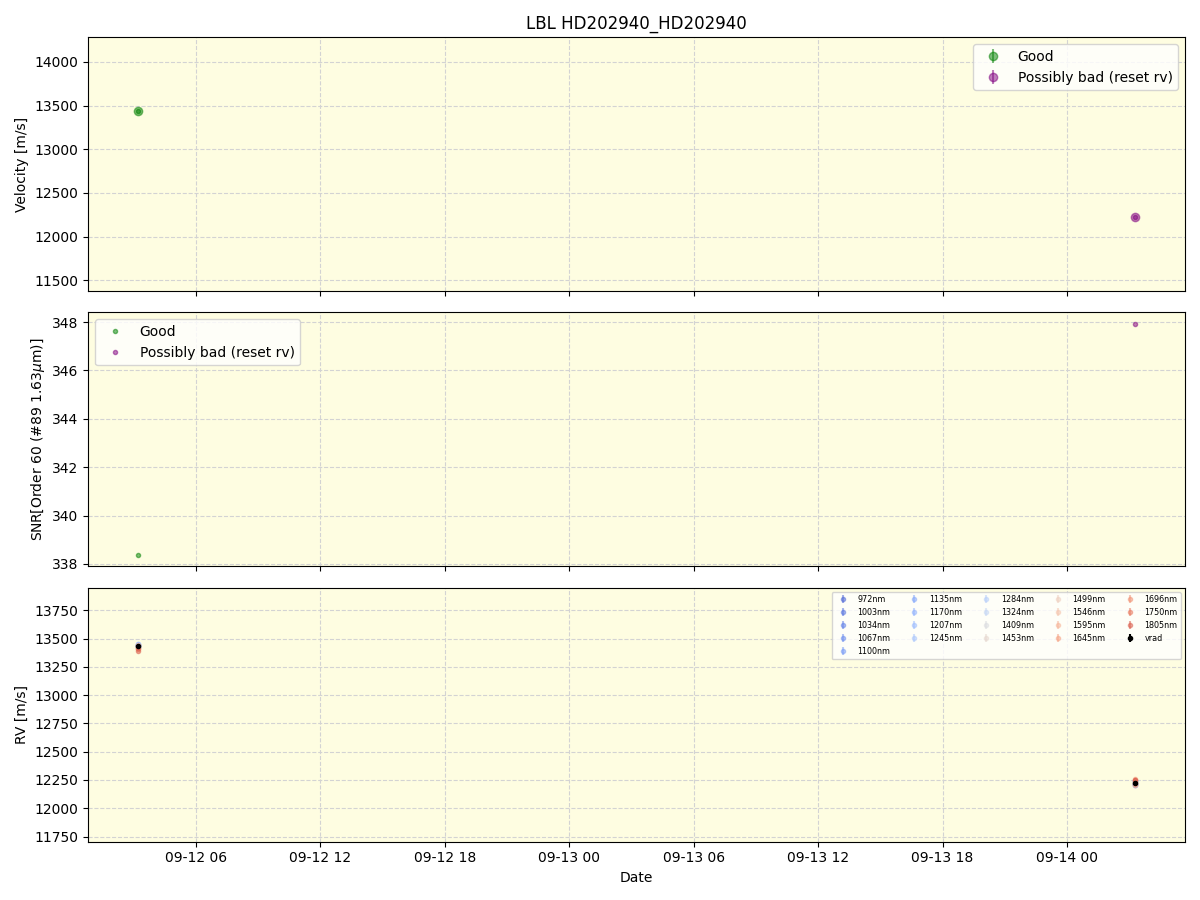Click the Velocity [m/s] axis label
The width and height of the screenshot is (1200, 900).
coord(21,164)
